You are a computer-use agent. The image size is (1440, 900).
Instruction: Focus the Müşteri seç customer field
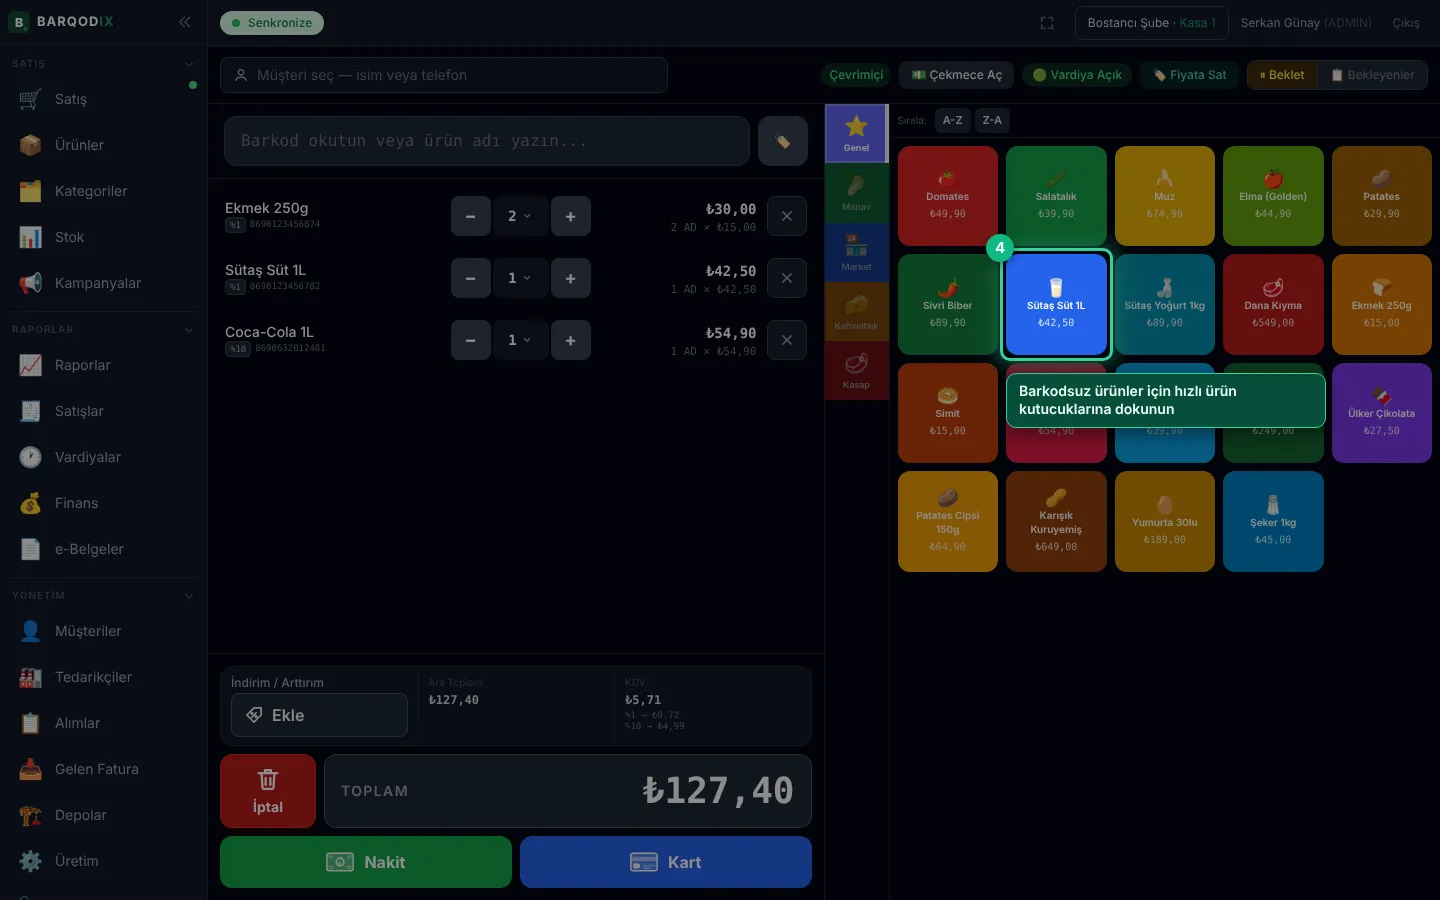click(444, 75)
